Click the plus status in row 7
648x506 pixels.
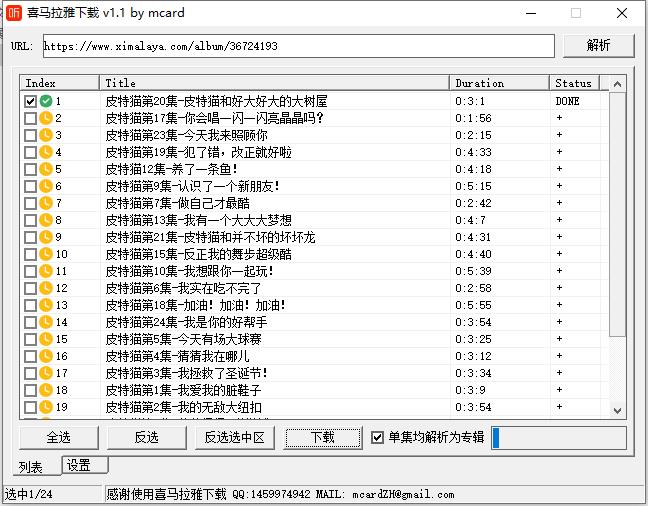(x=560, y=203)
